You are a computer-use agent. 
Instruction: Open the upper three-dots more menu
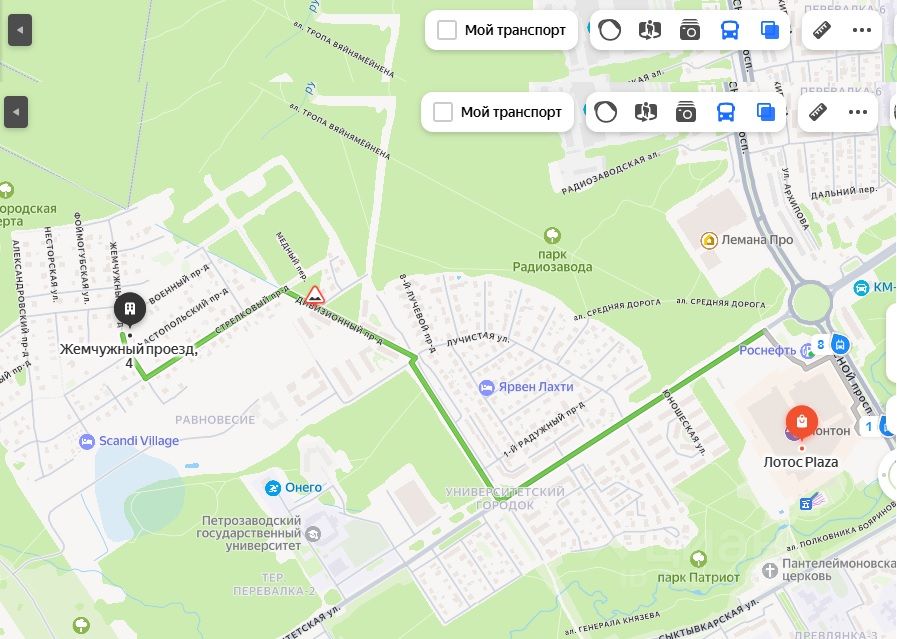862,30
